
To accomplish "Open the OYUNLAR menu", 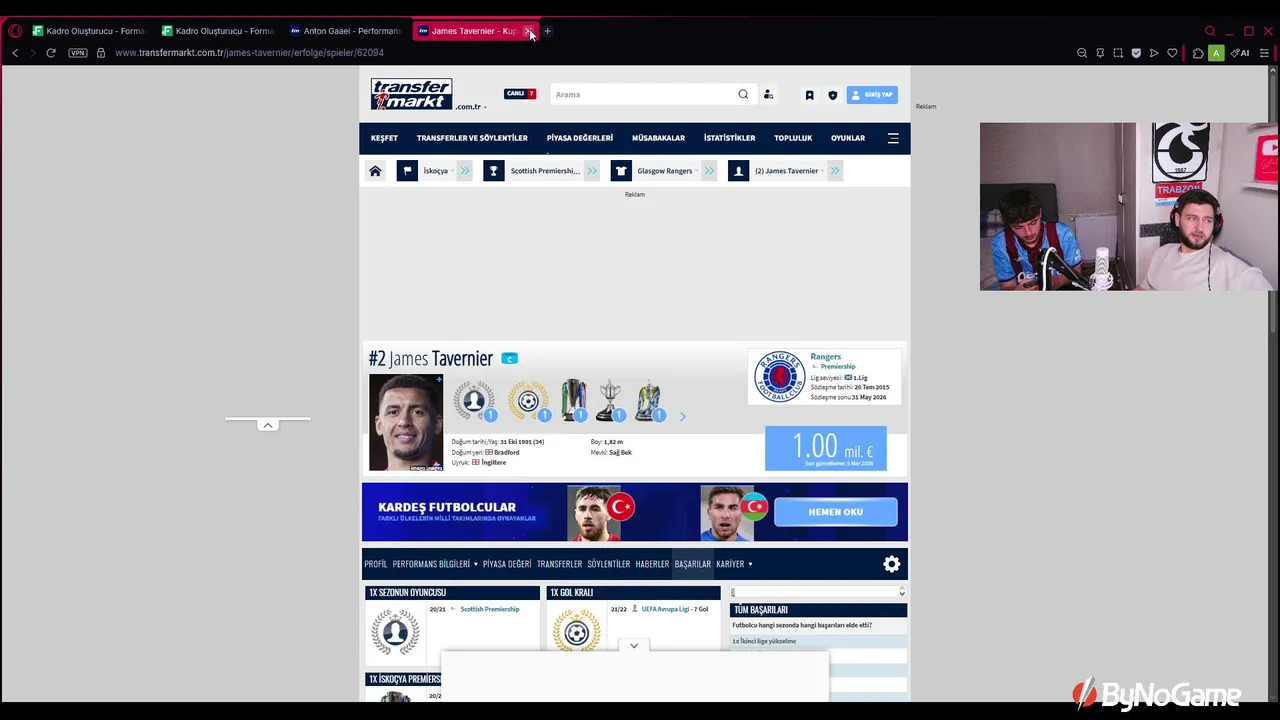I will tap(848, 138).
